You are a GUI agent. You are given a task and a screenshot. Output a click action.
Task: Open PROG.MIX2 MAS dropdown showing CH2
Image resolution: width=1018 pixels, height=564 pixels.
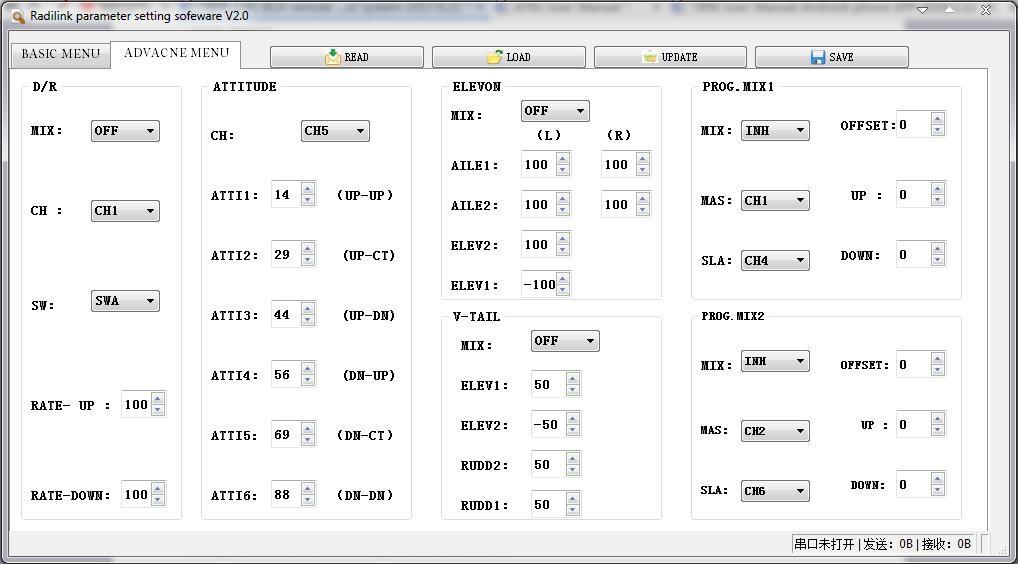(x=775, y=431)
